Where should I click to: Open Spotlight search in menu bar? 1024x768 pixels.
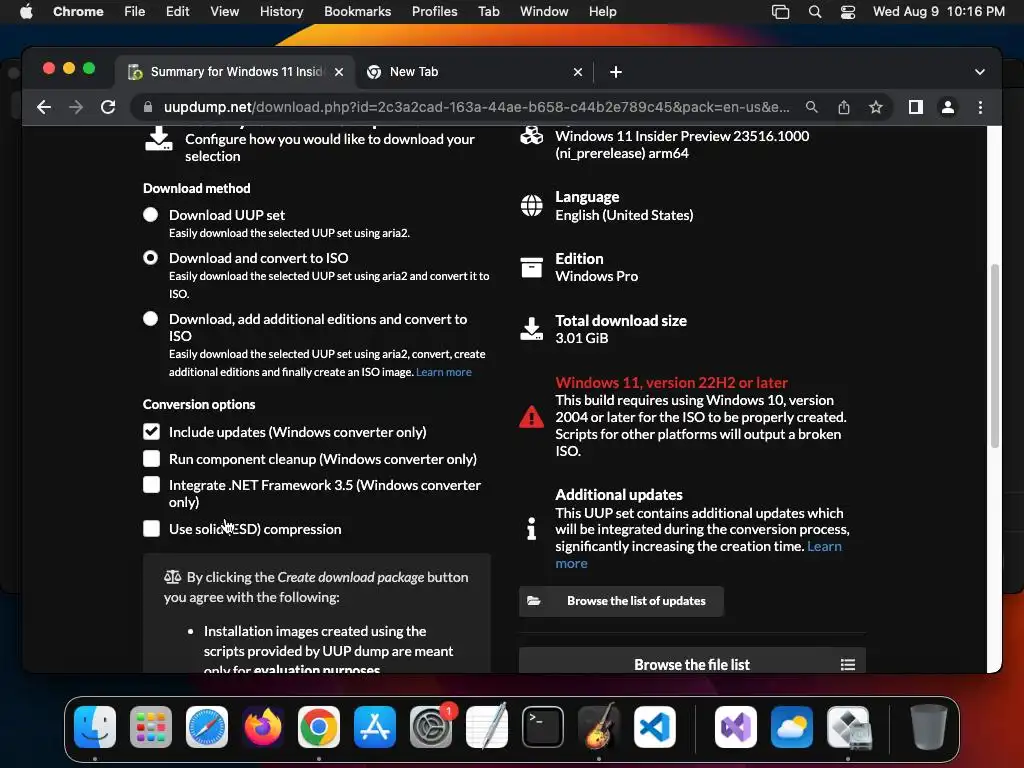tap(814, 12)
